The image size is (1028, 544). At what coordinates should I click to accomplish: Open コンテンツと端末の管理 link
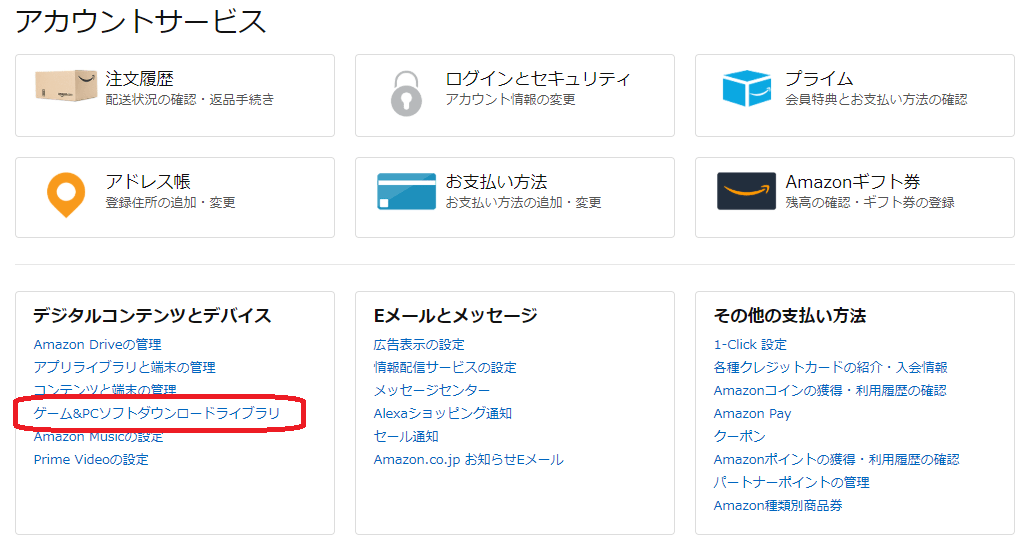coord(105,389)
